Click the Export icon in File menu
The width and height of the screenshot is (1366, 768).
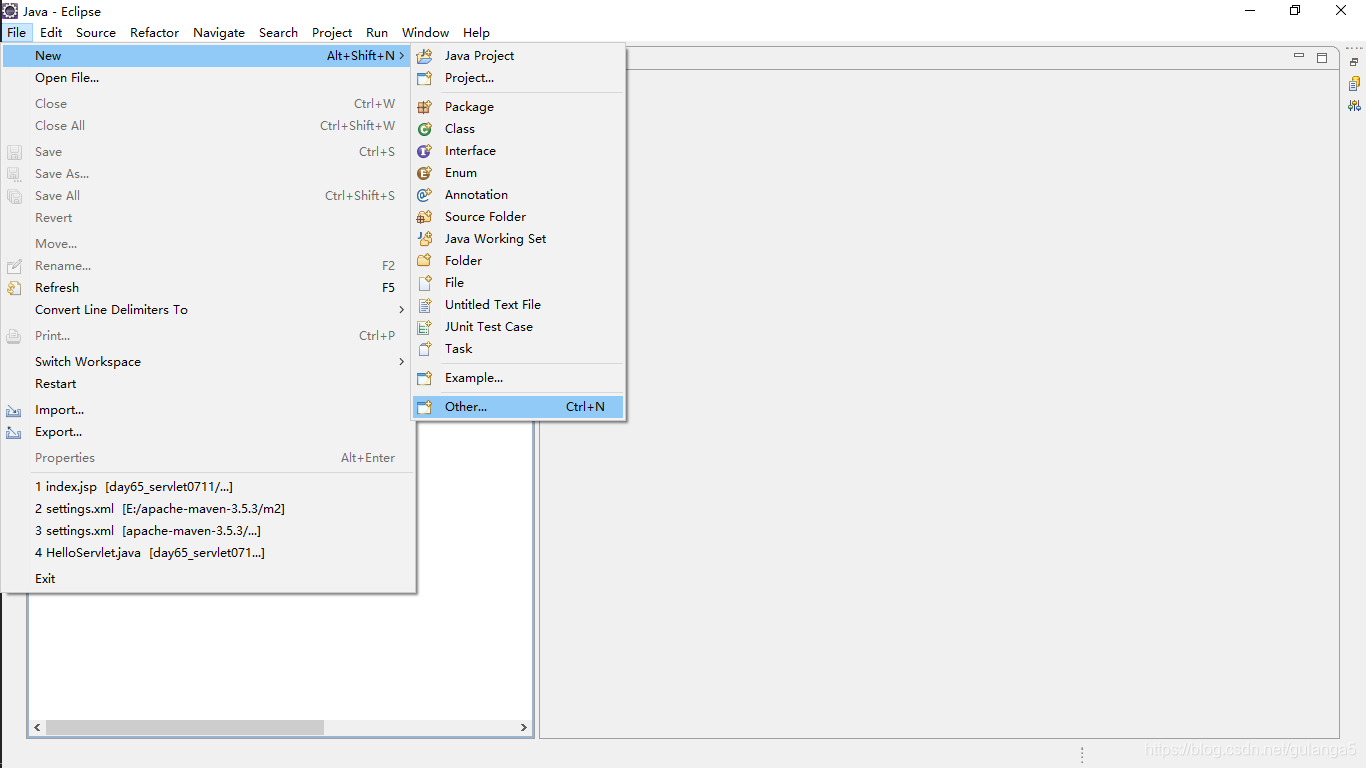14,432
